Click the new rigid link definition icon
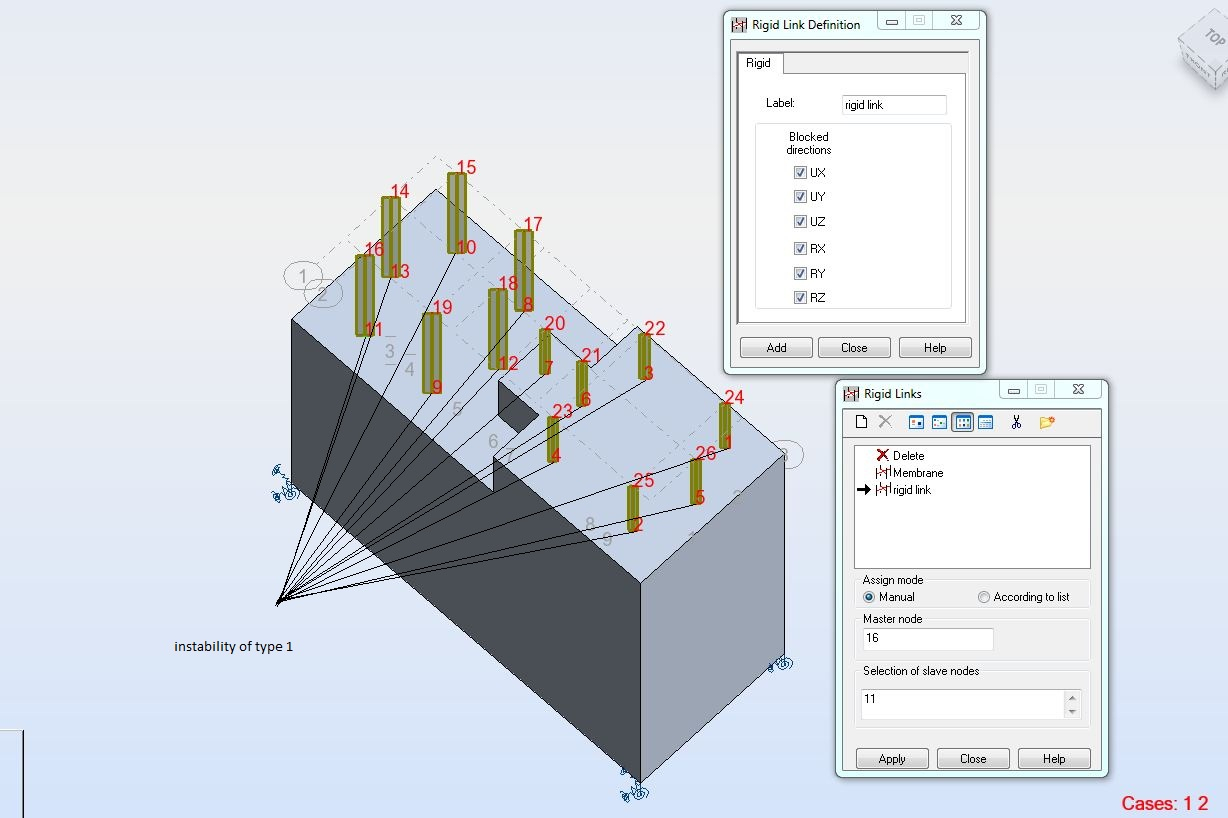1228x818 pixels. pos(862,422)
